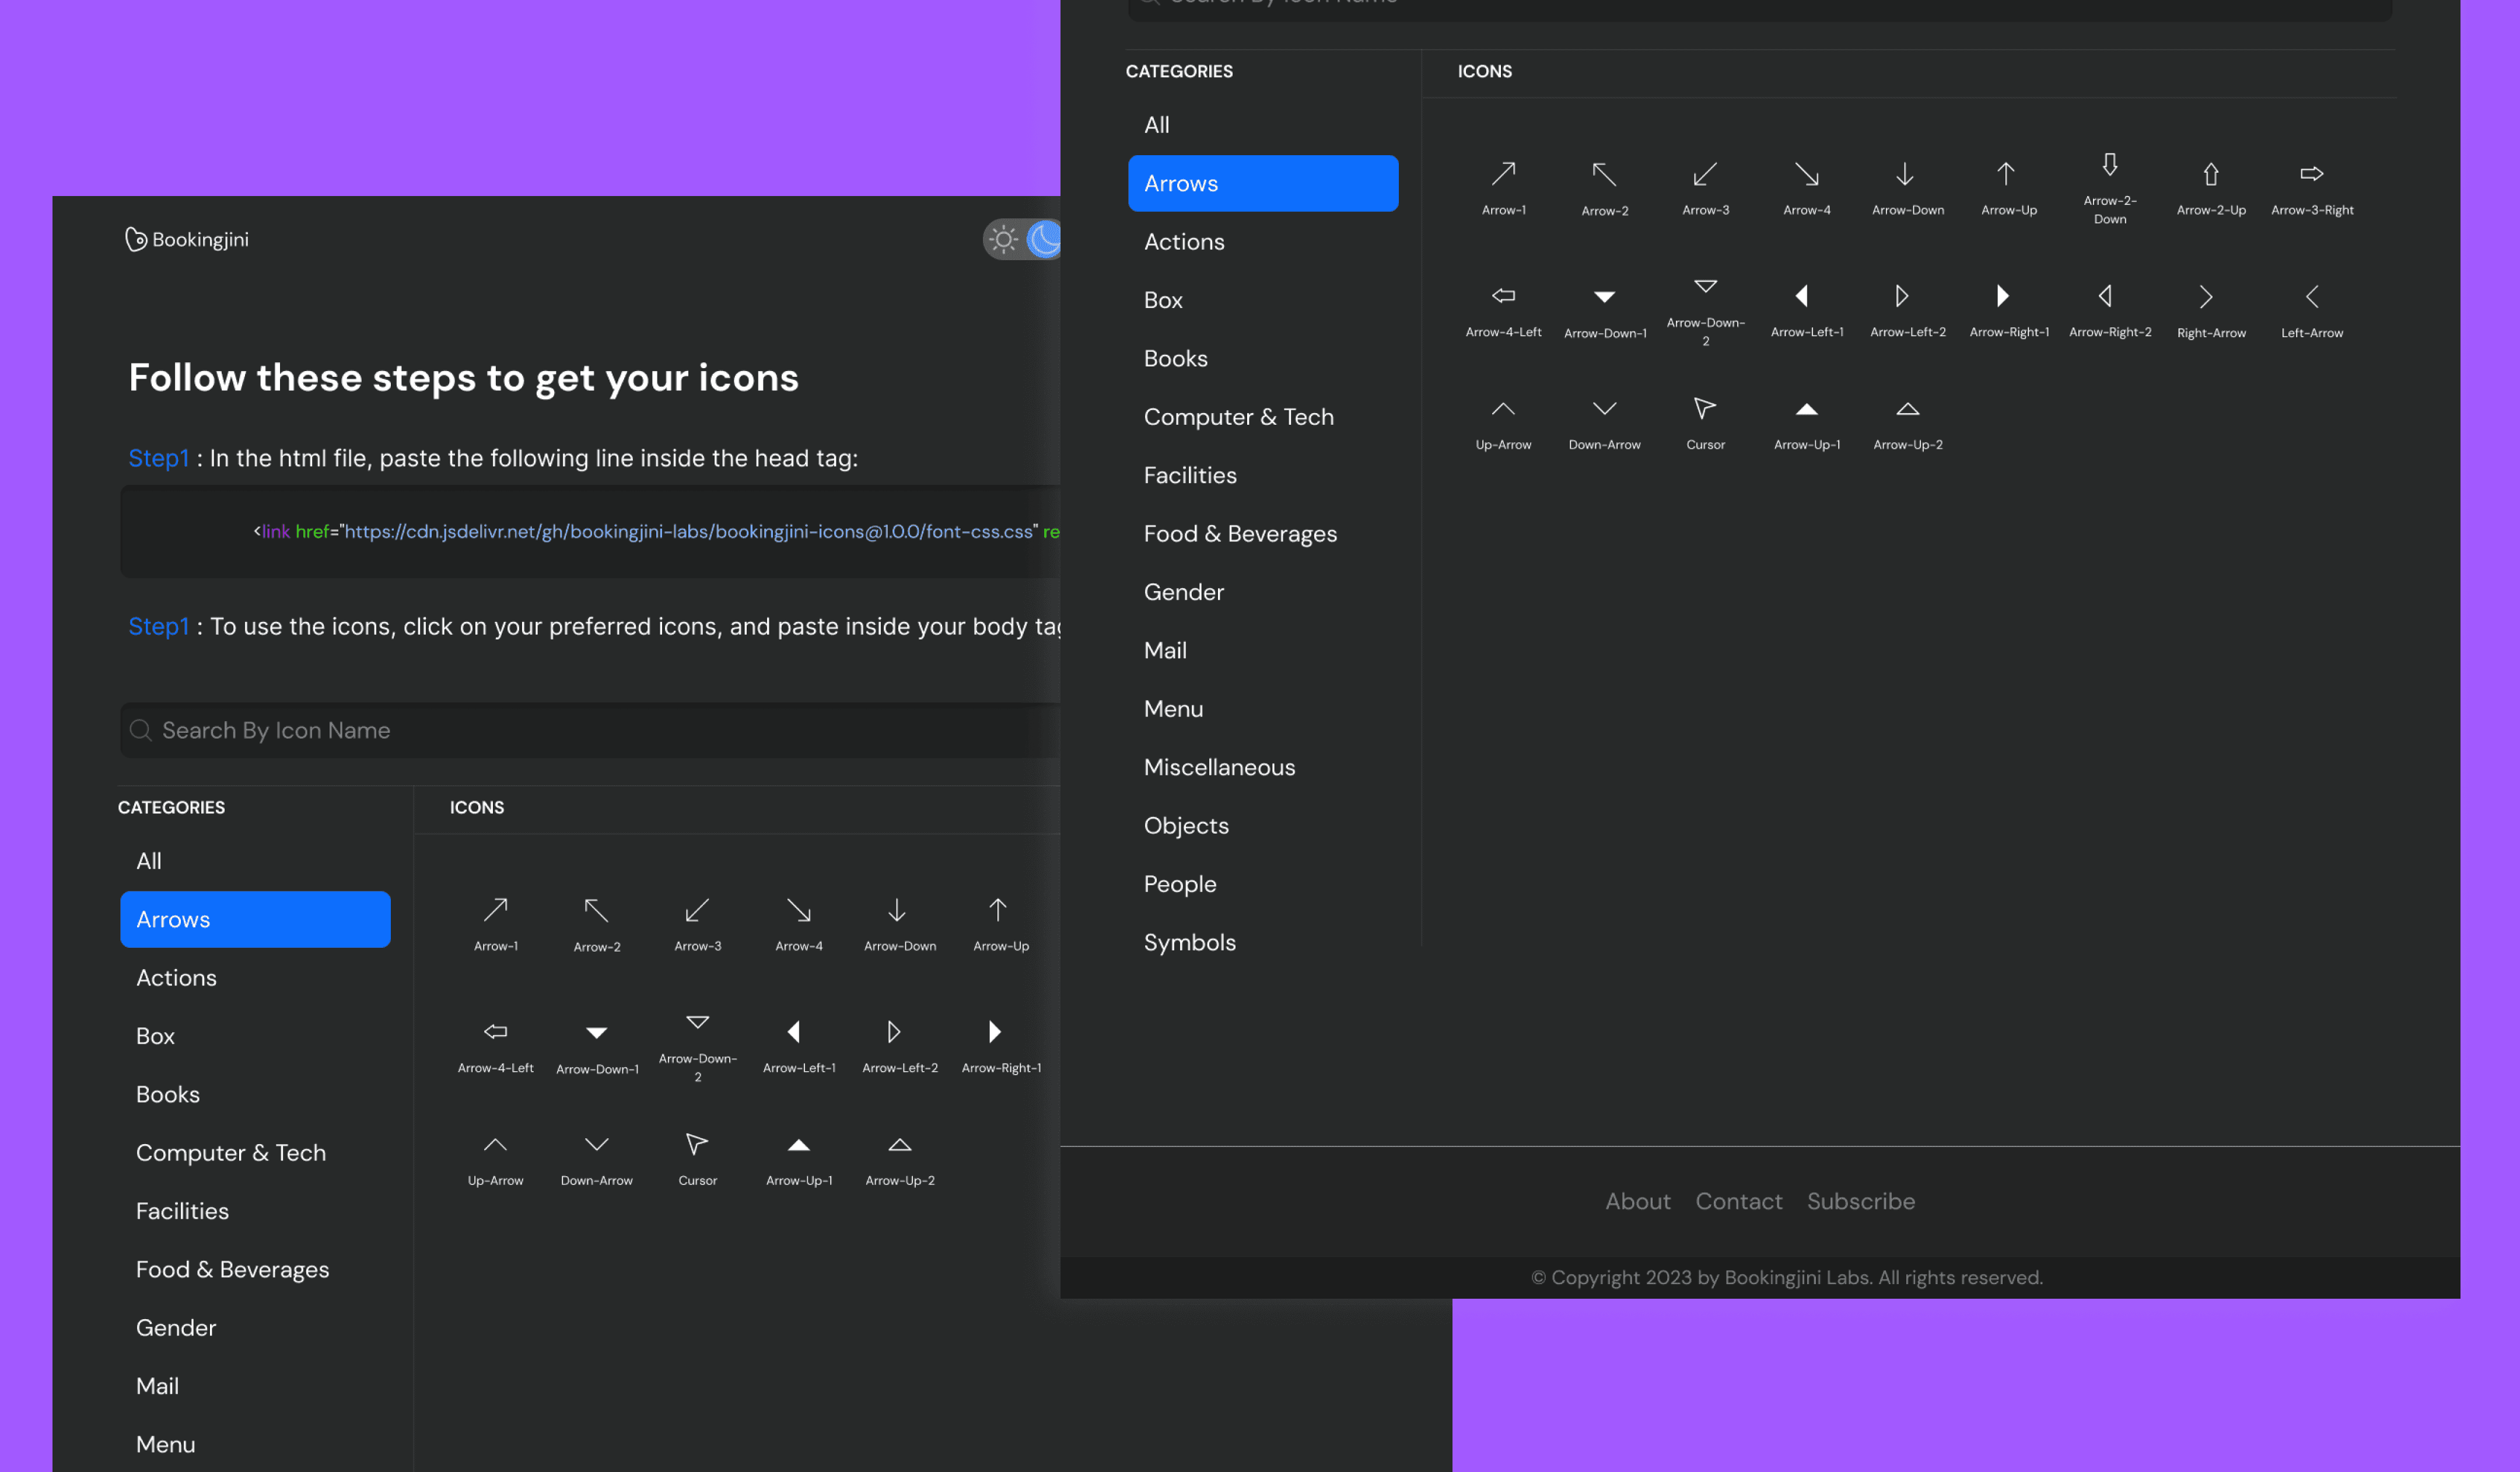Open the Contact footer link
Viewport: 2520px width, 1472px height.
pos(1738,1201)
